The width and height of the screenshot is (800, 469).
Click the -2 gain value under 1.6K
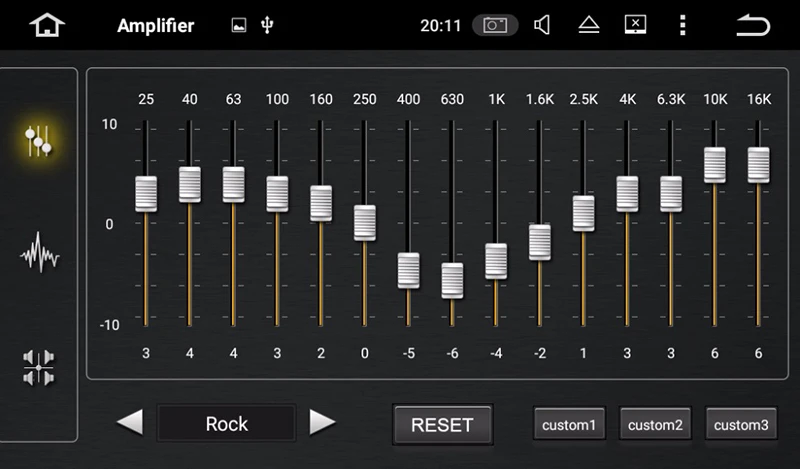pyautogui.click(x=540, y=353)
